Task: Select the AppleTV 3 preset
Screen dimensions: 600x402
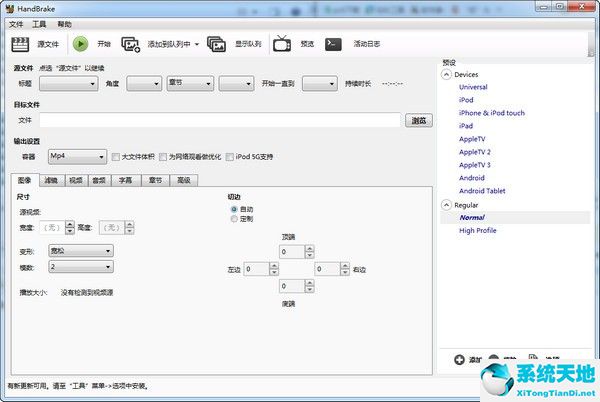Action: point(474,165)
